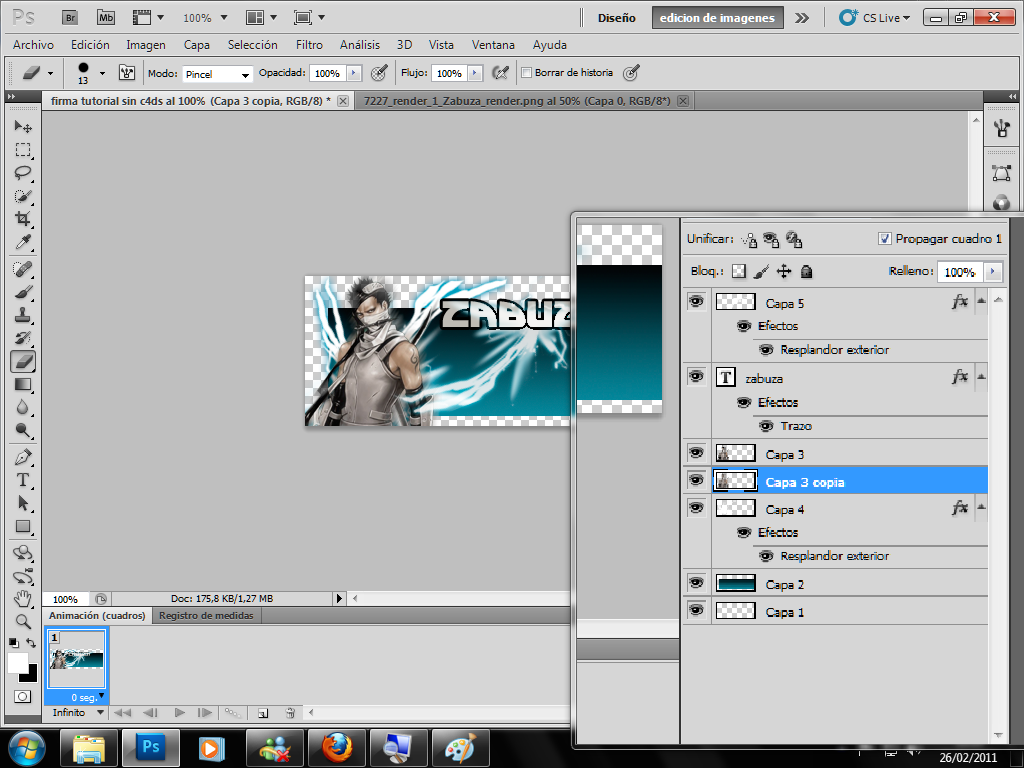The image size is (1024, 768).
Task: Select the Spot Healing Brush tool
Action: click(x=23, y=268)
